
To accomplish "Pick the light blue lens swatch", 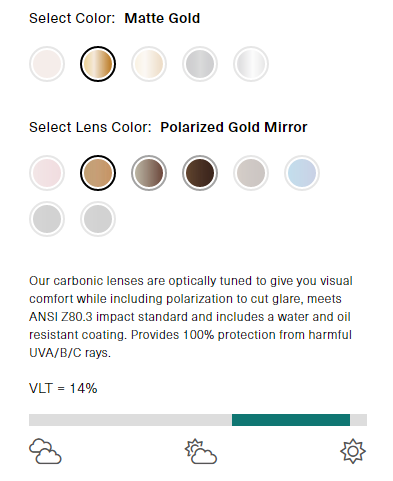I will coord(302,173).
